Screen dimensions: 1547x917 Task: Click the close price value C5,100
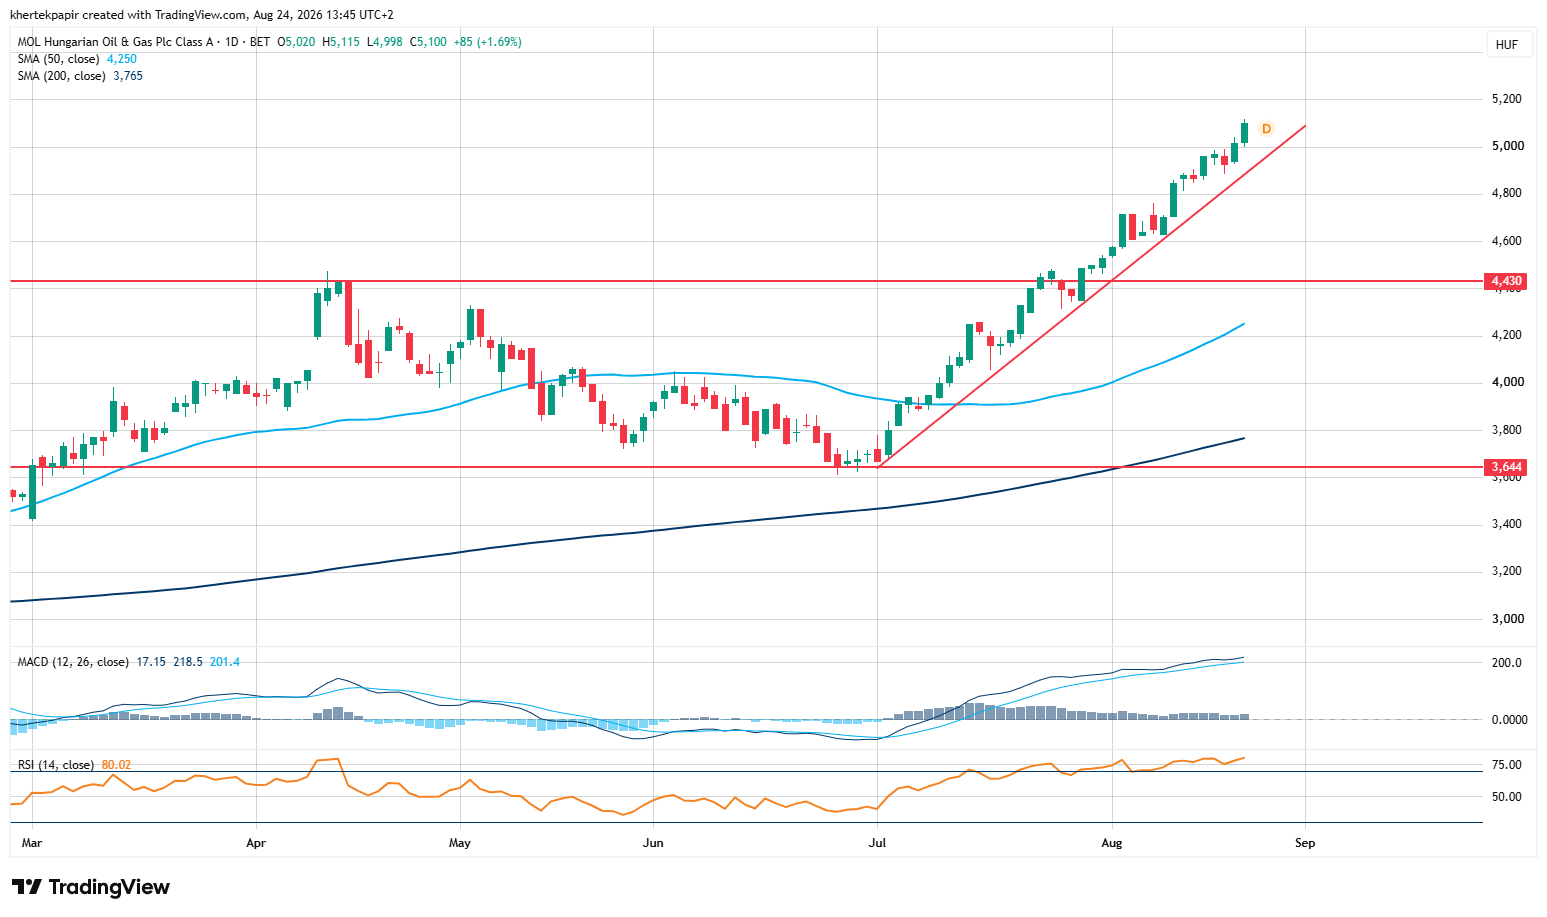coord(428,42)
